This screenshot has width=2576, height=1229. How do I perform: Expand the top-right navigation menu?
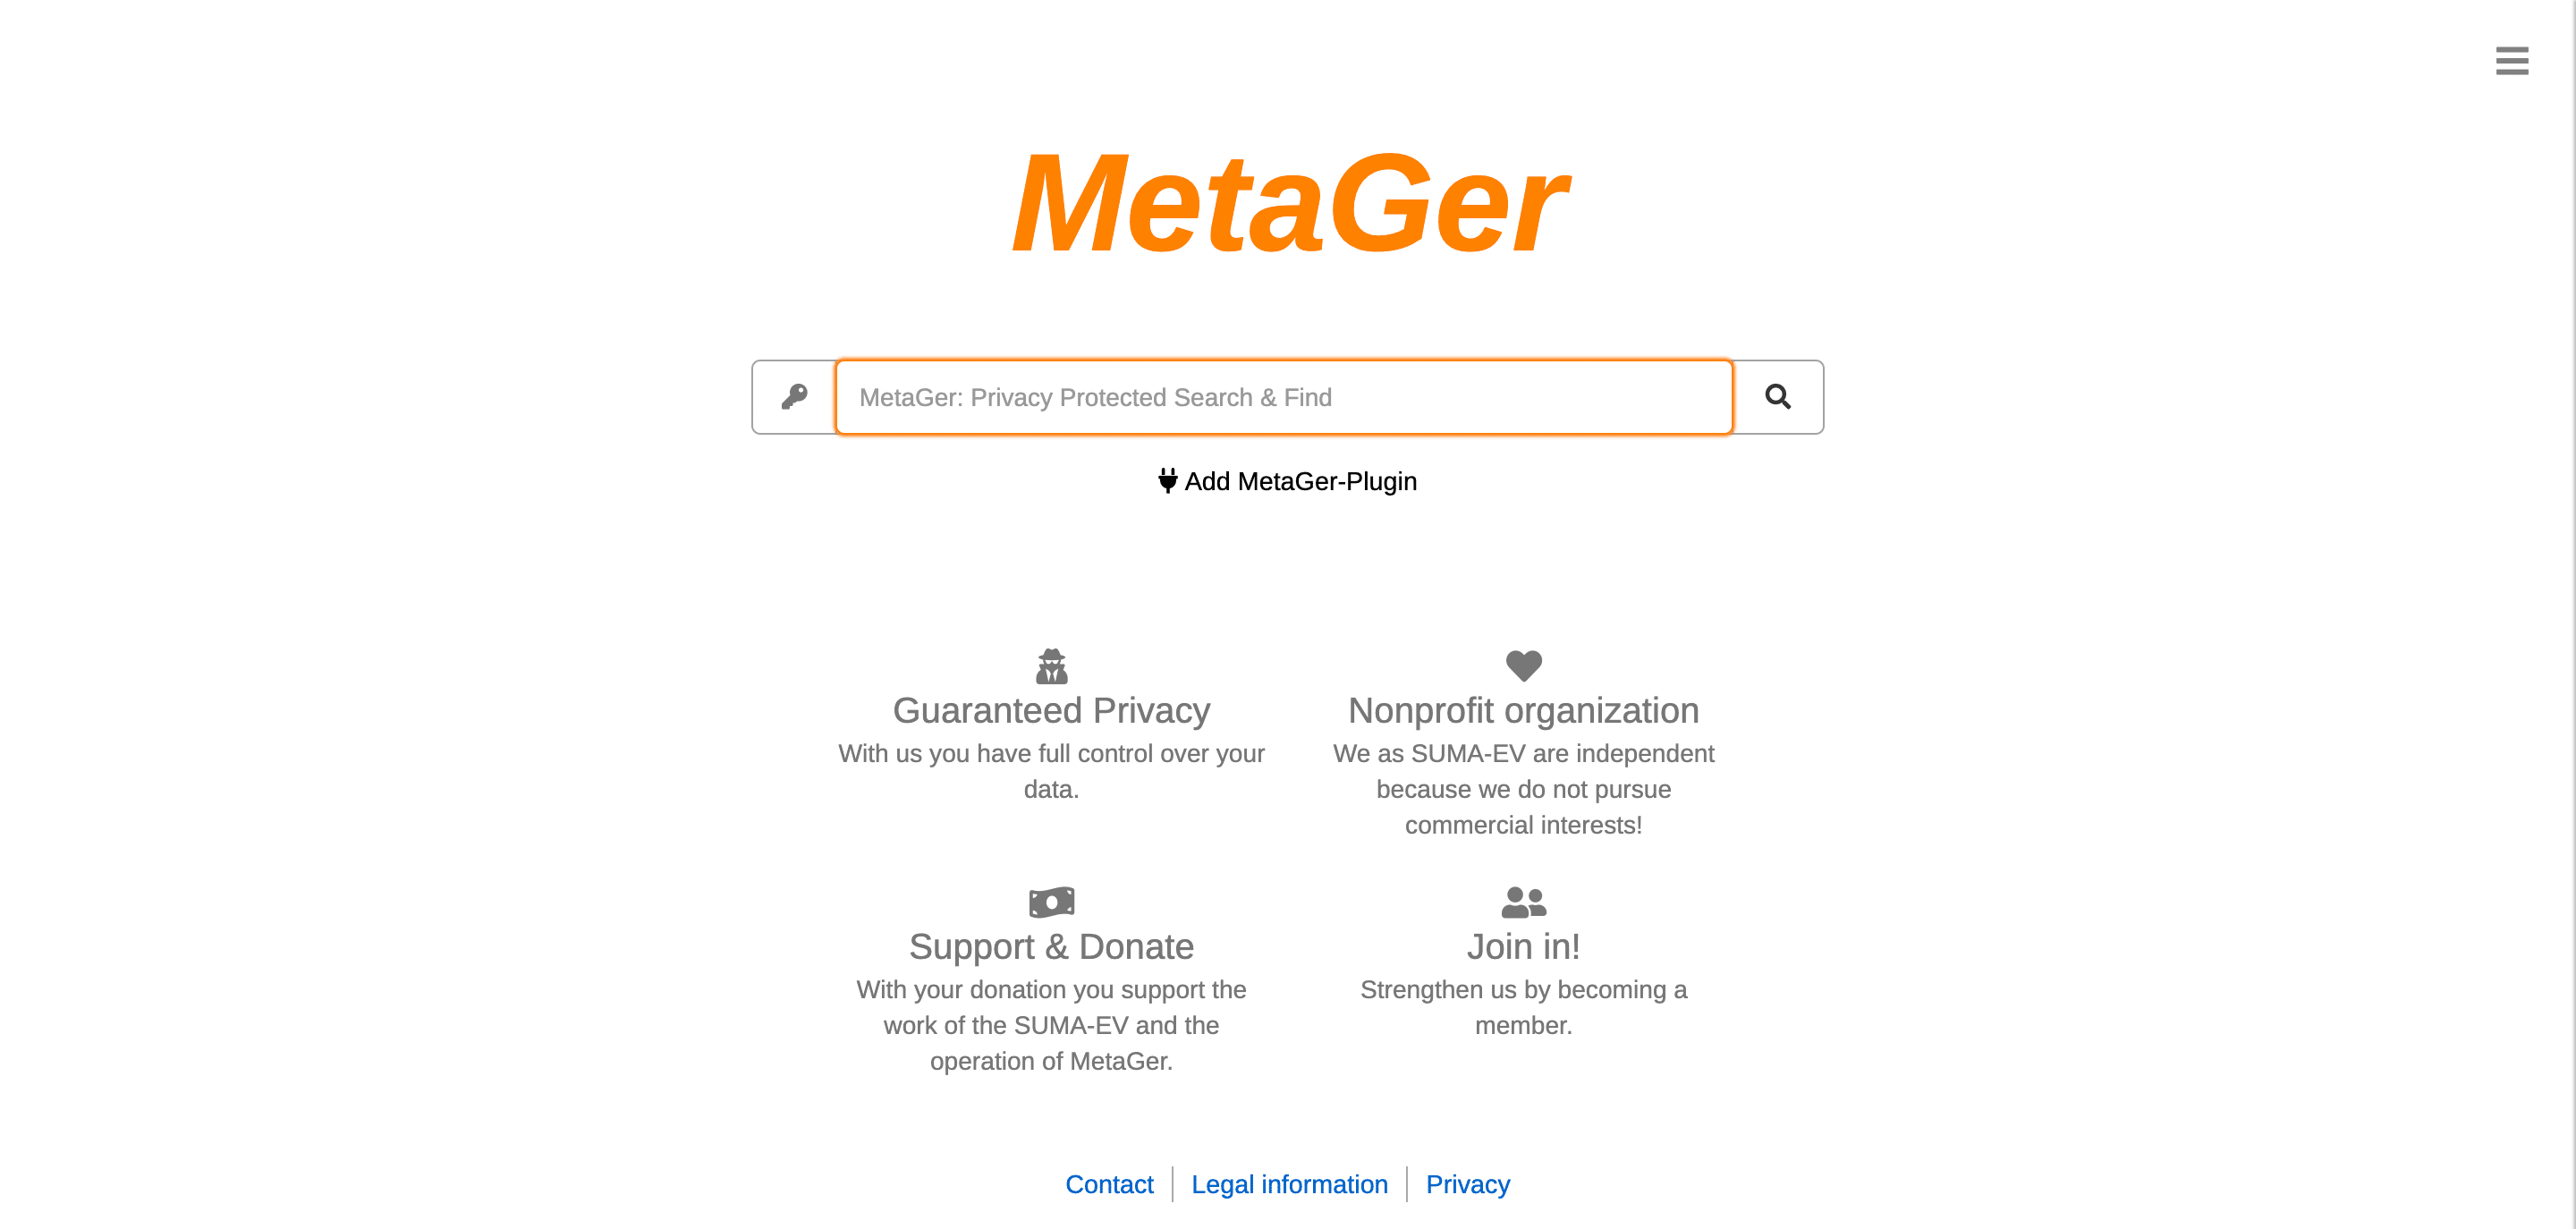point(2512,61)
